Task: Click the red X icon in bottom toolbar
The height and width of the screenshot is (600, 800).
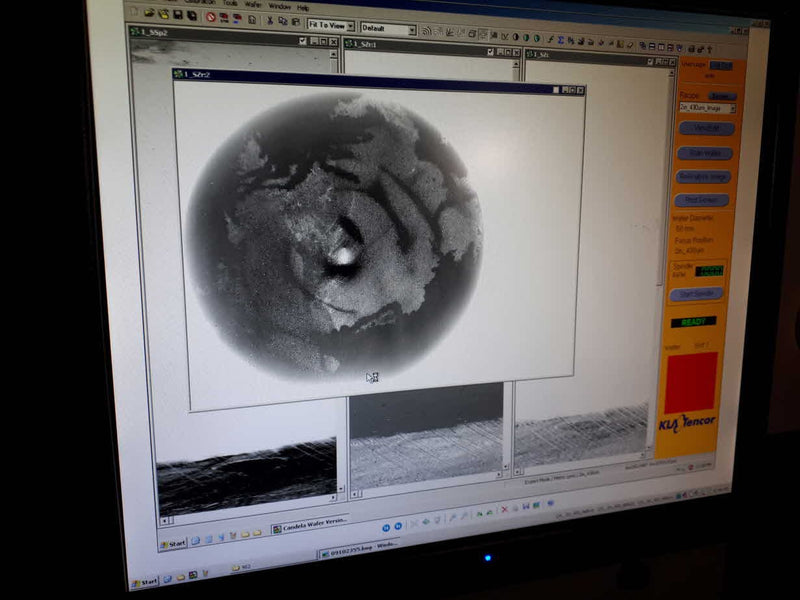Action: 505,509
